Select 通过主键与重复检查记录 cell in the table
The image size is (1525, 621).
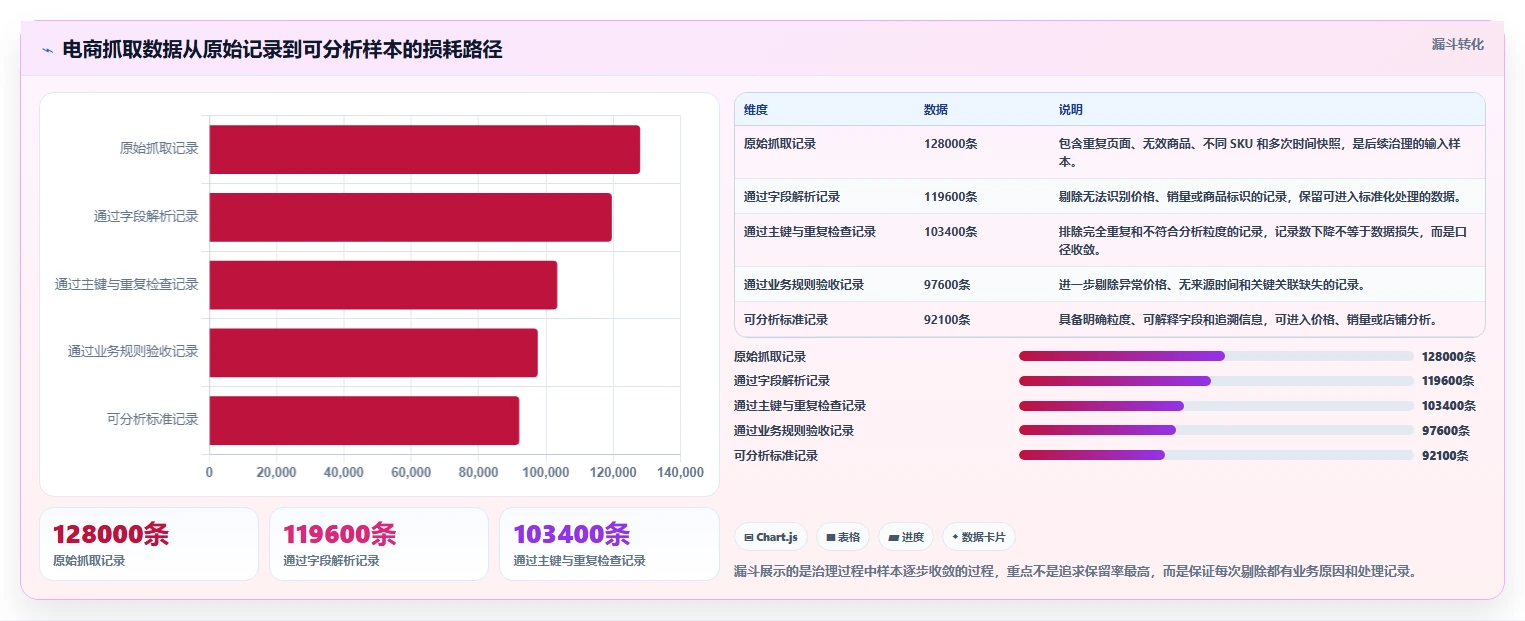click(x=810, y=231)
